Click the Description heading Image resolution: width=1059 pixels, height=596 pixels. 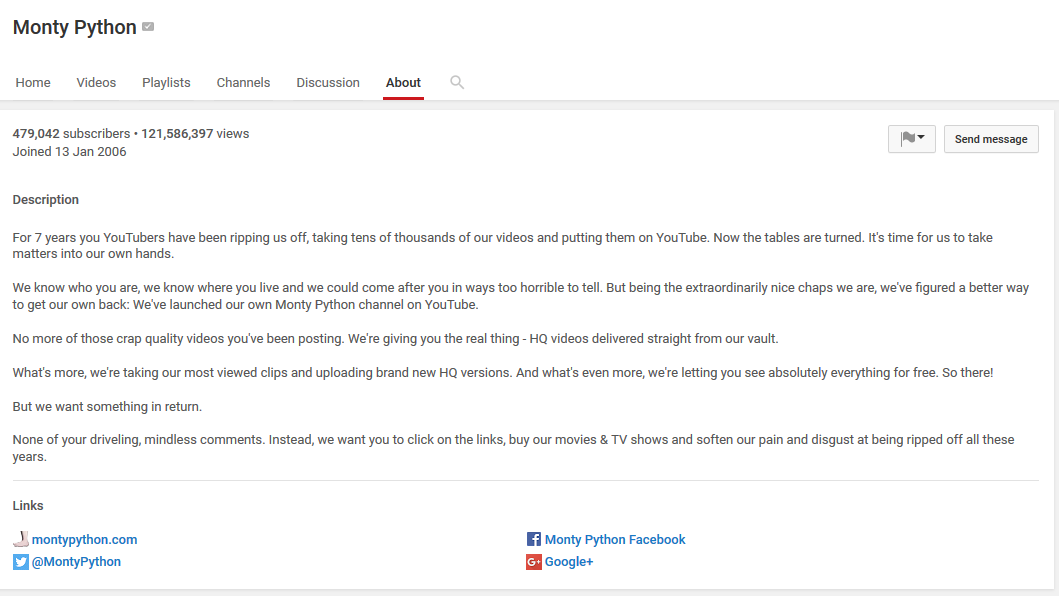tap(46, 199)
